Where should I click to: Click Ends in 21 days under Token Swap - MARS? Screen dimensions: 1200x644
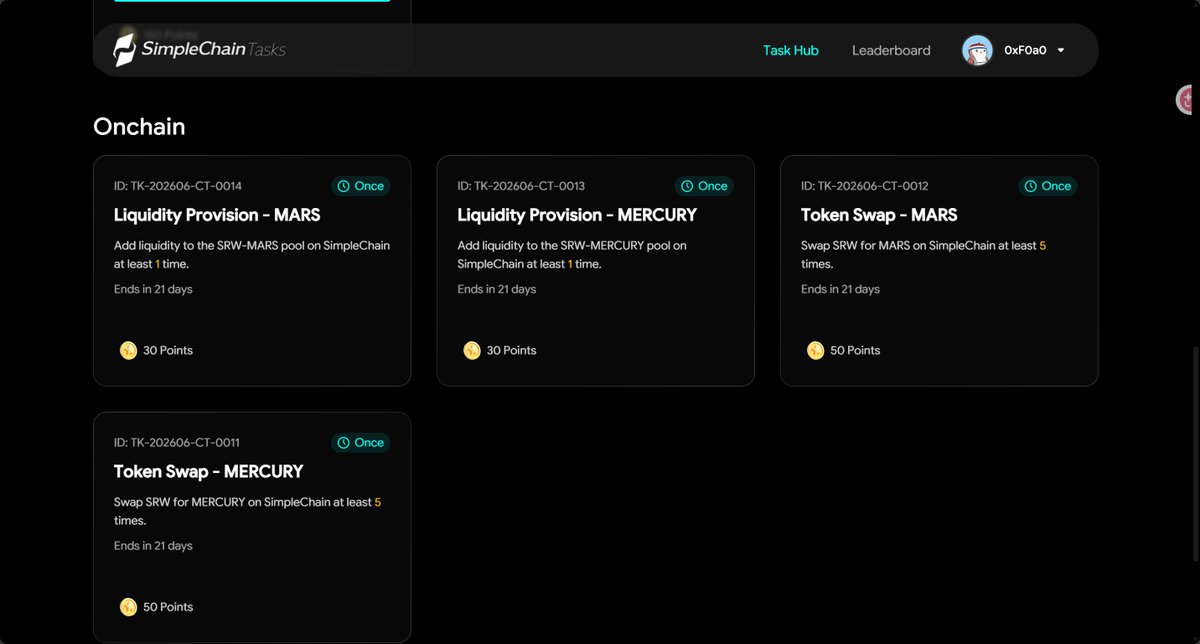(x=840, y=289)
